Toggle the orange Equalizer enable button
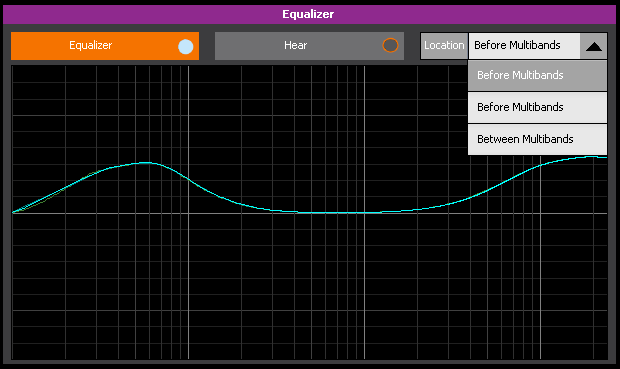The image size is (620, 369). (105, 46)
